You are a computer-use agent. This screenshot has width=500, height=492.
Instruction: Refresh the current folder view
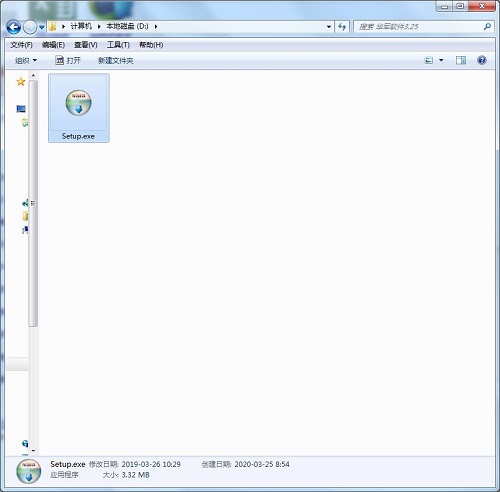point(342,27)
